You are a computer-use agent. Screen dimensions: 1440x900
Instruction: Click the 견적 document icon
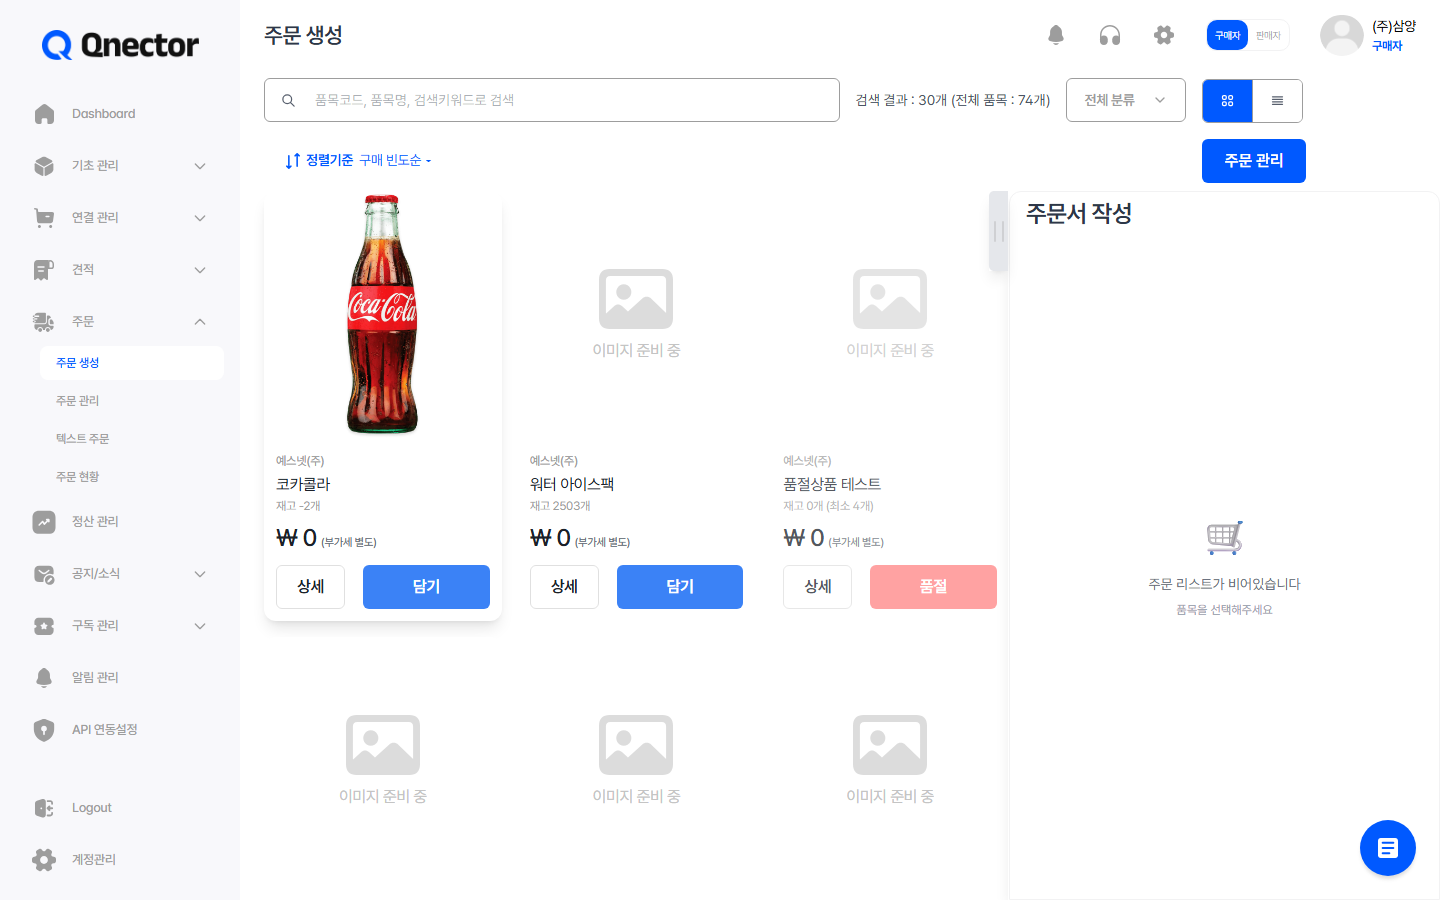pos(44,270)
